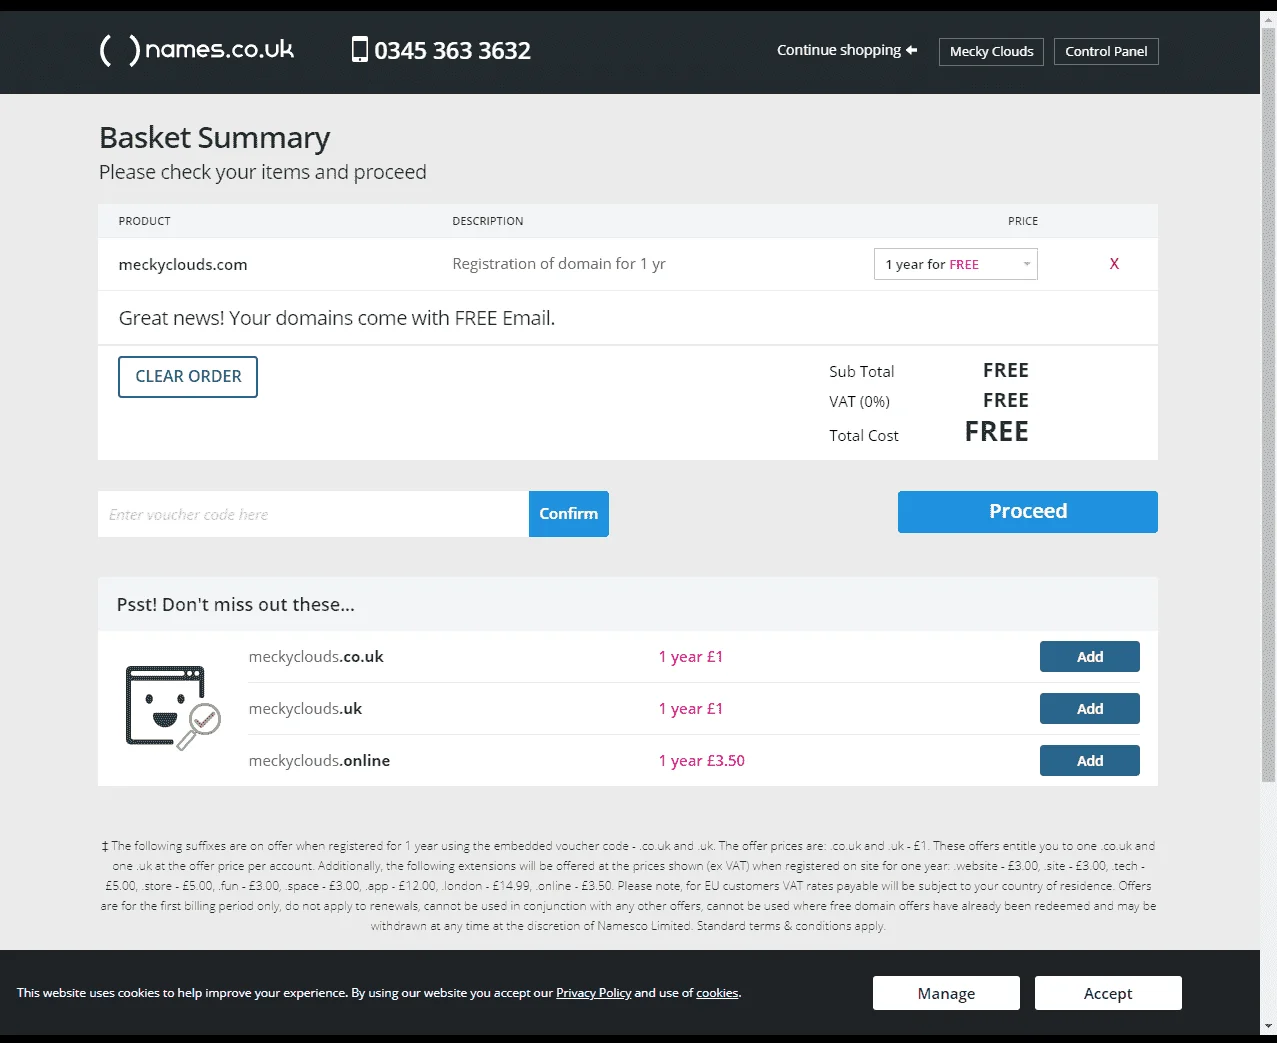This screenshot has width=1277, height=1043.
Task: Open the cookies link
Action: pyautogui.click(x=717, y=993)
